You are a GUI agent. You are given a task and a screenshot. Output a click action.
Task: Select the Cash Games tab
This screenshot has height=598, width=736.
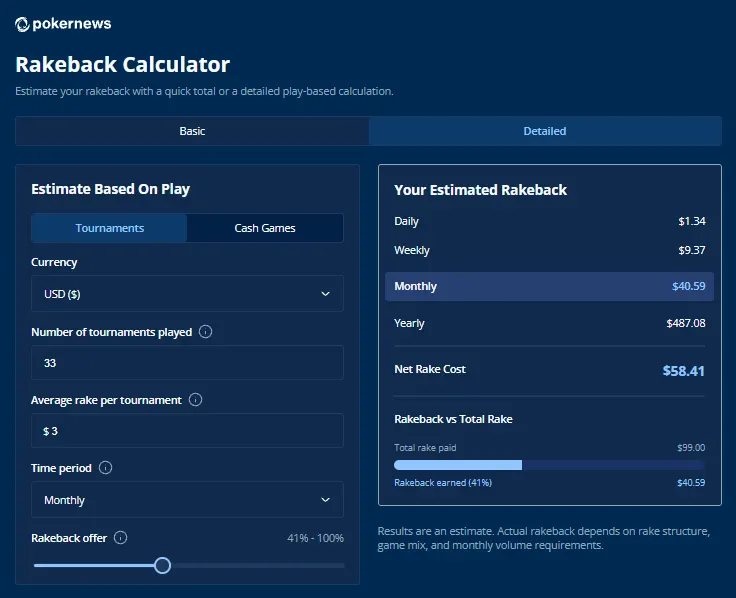pos(265,228)
